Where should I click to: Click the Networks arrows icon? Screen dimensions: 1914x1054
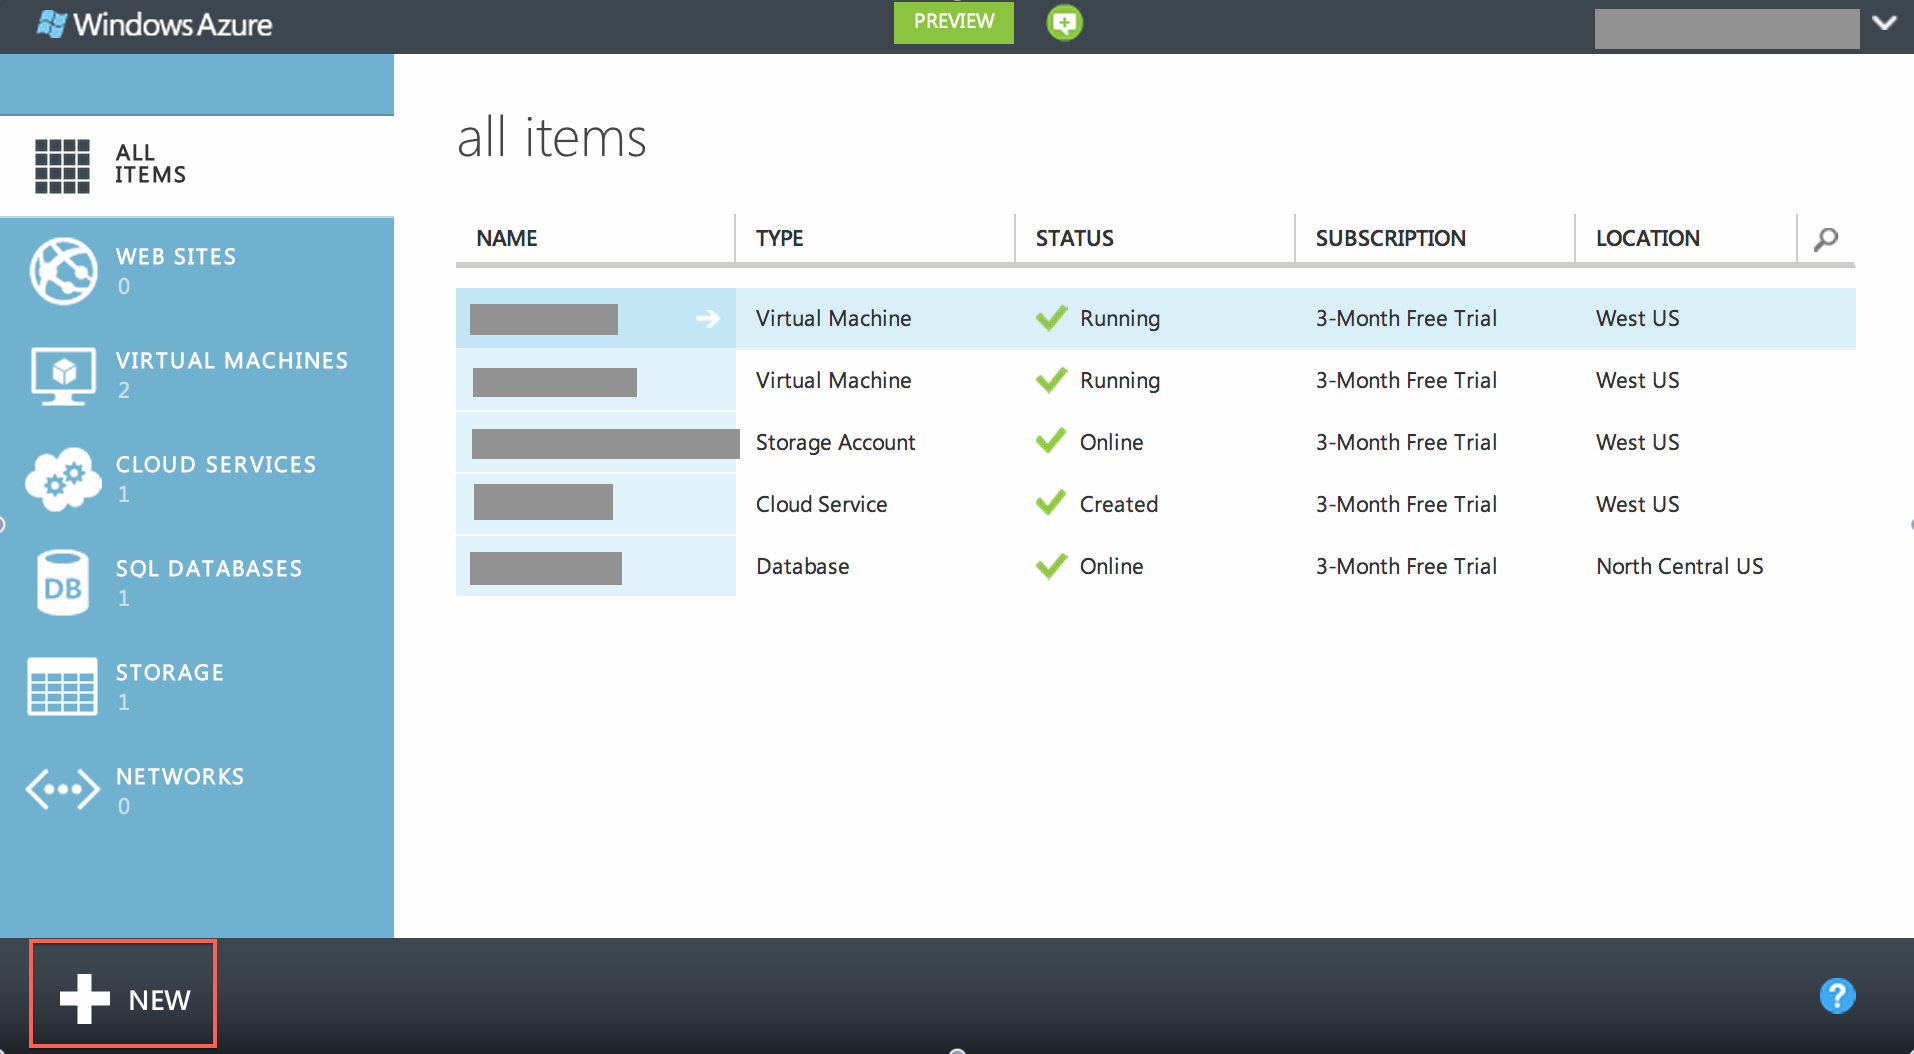[x=63, y=790]
